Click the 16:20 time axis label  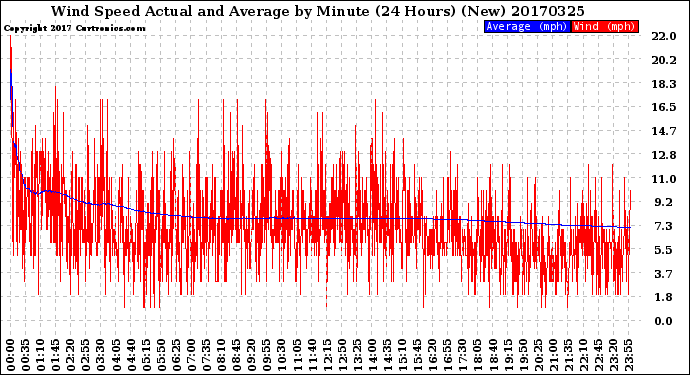coord(432,355)
